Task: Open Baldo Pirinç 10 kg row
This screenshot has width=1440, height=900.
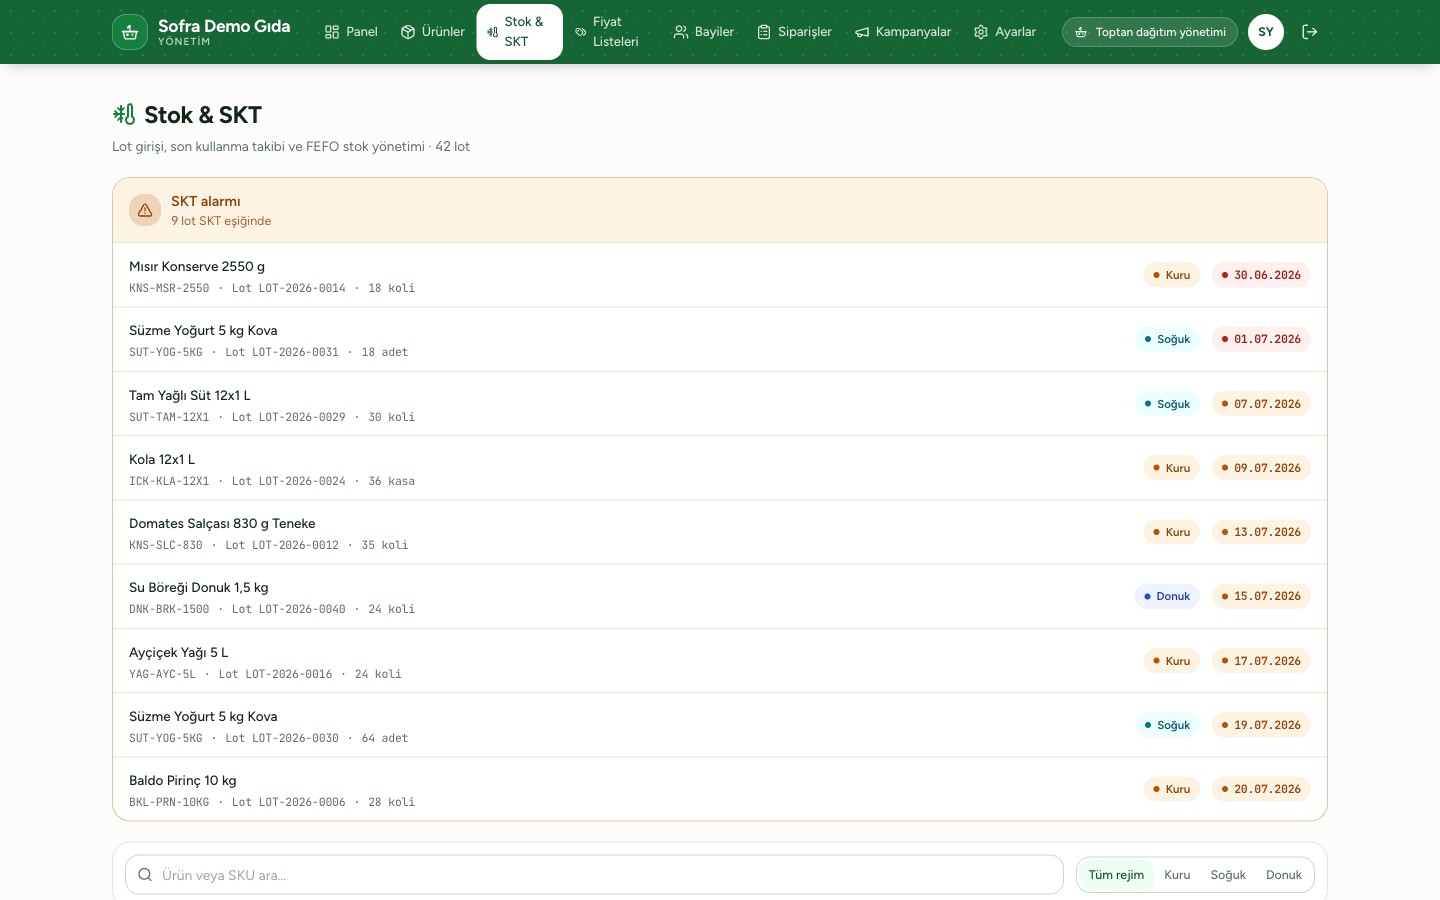Action: point(720,789)
